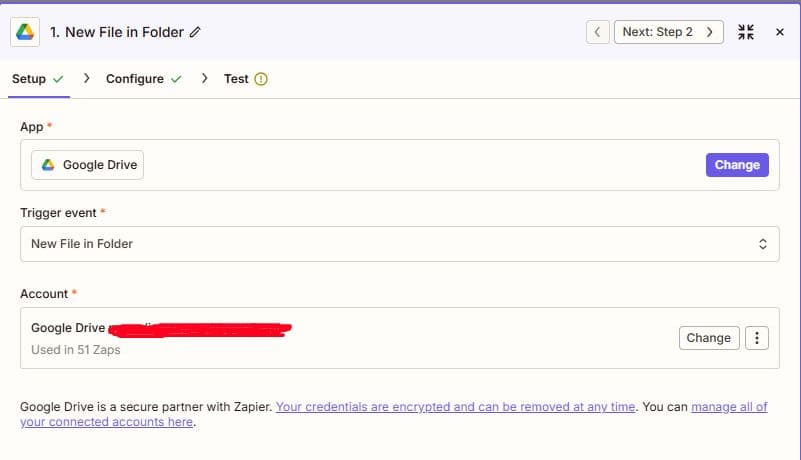Go to previous step with left chevron
This screenshot has height=460, width=801.
coord(597,32)
